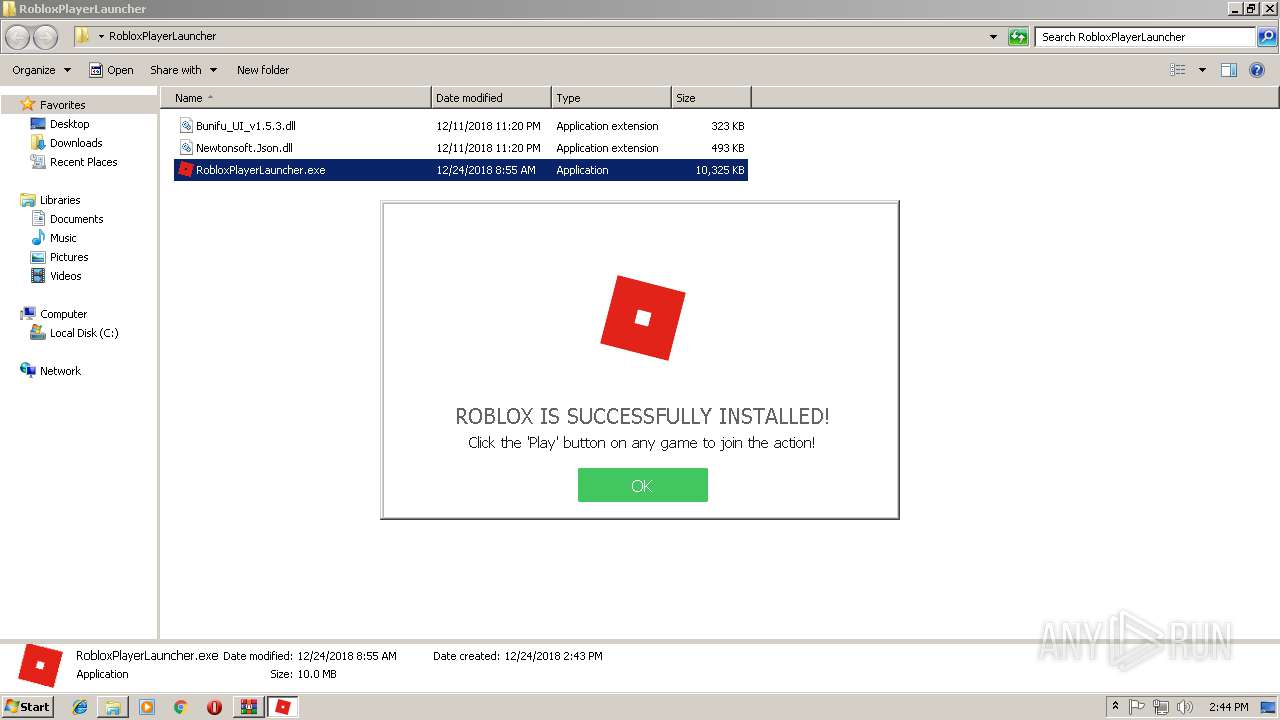Click the blue Help icon

pyautogui.click(x=1257, y=70)
